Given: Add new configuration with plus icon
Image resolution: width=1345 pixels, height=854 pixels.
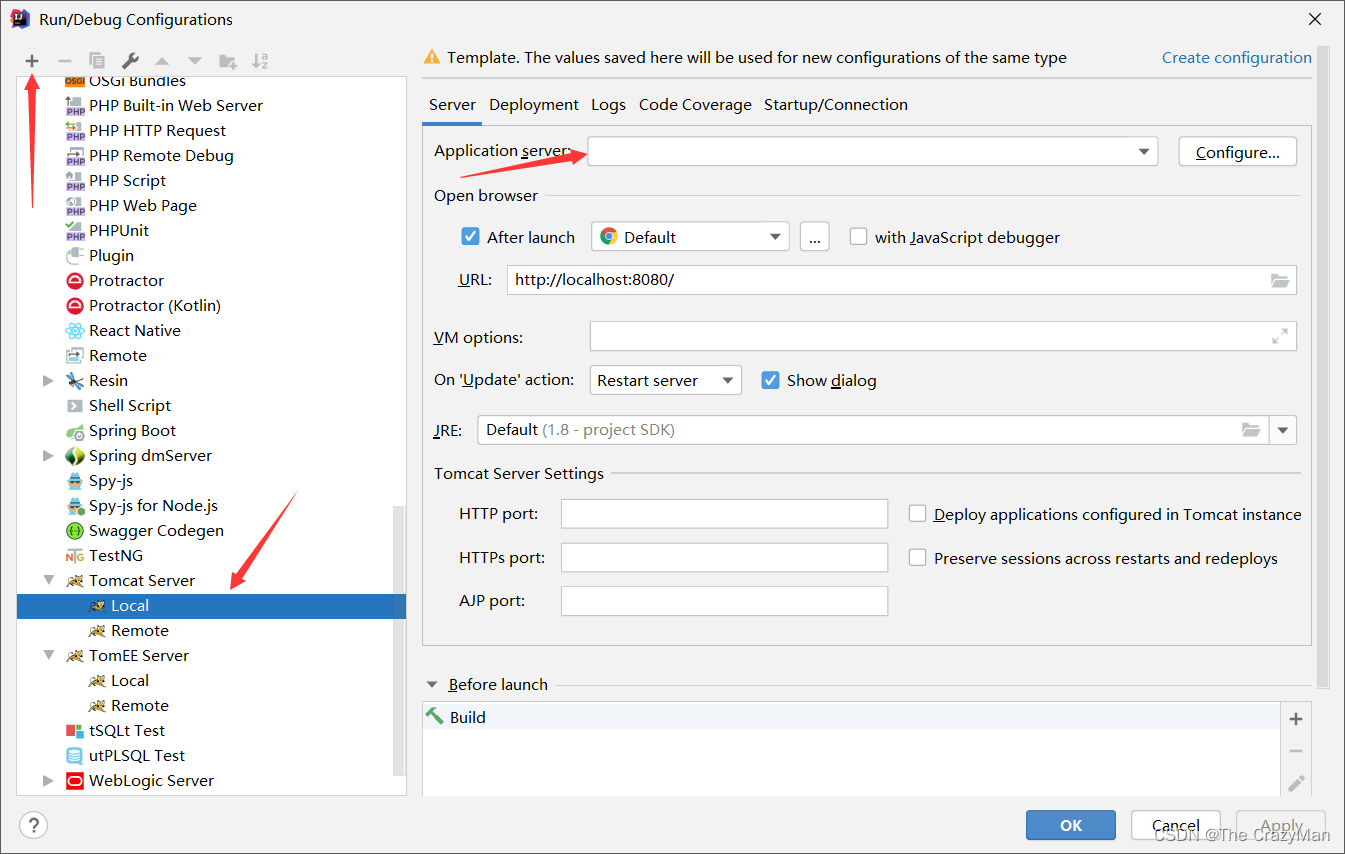Looking at the screenshot, I should [x=32, y=61].
